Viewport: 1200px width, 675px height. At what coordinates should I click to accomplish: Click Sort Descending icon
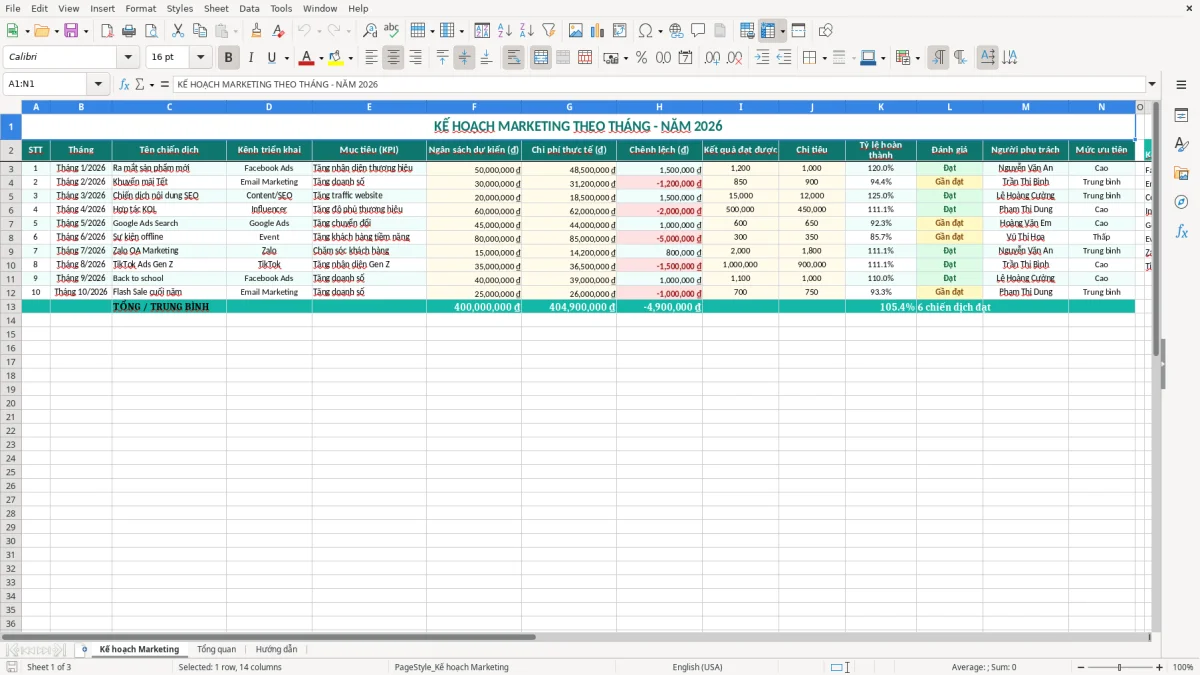click(526, 31)
